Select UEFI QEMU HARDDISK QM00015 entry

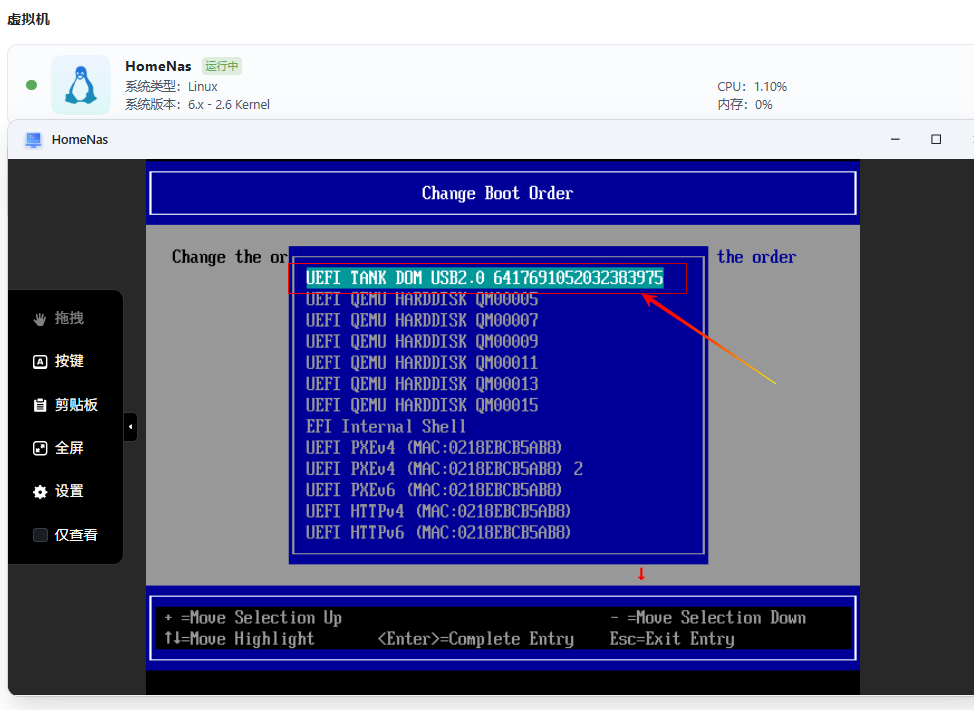[x=422, y=405]
